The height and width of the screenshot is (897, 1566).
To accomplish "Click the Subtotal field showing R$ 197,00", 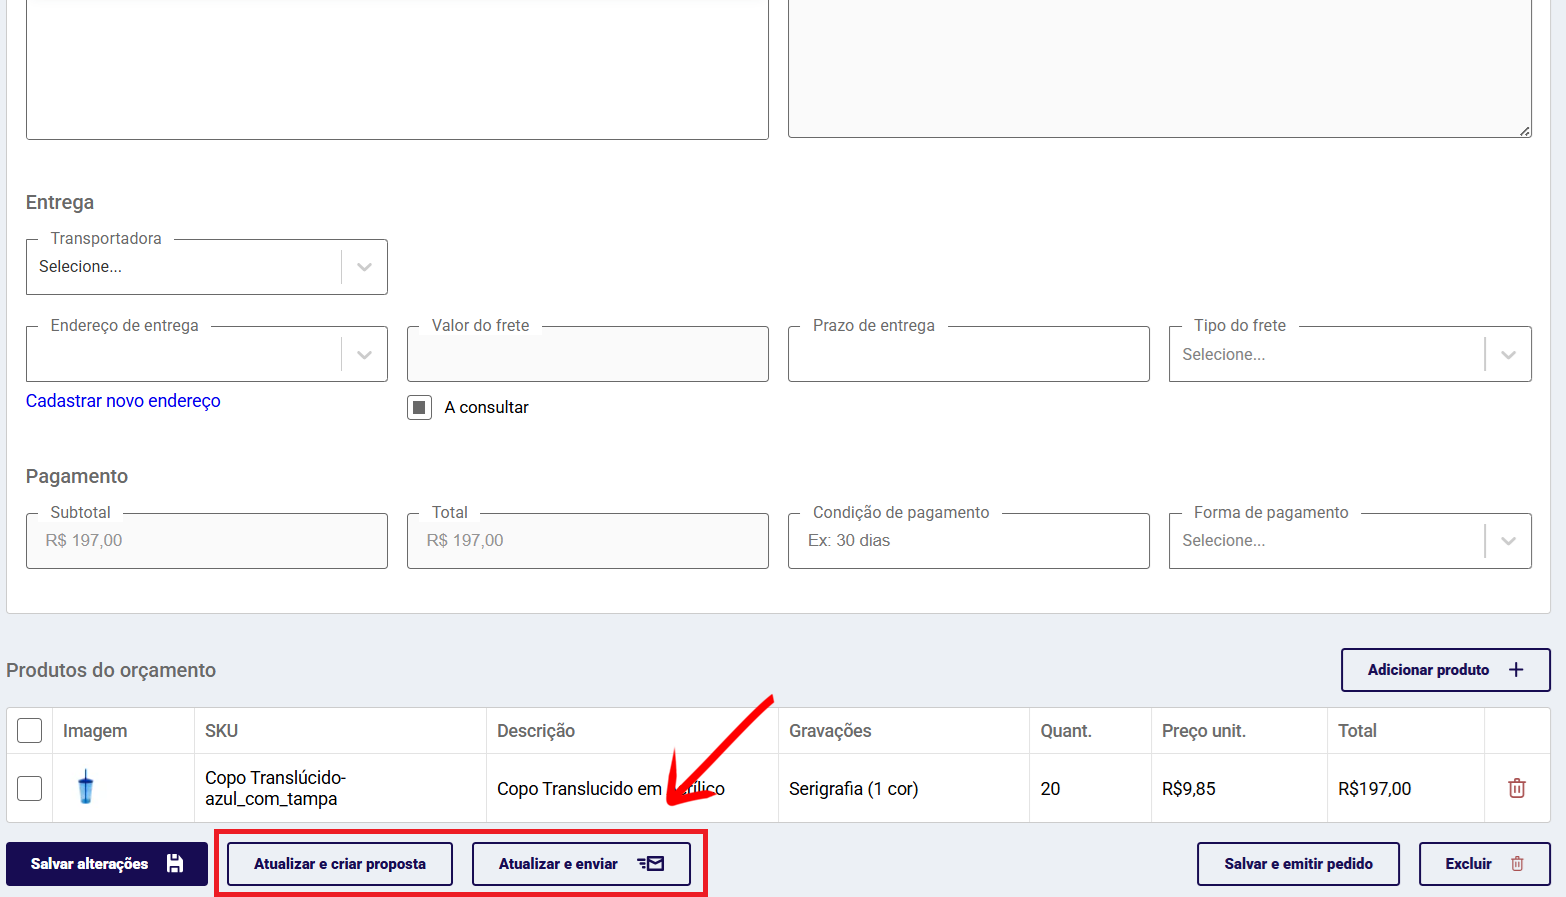I will 207,541.
